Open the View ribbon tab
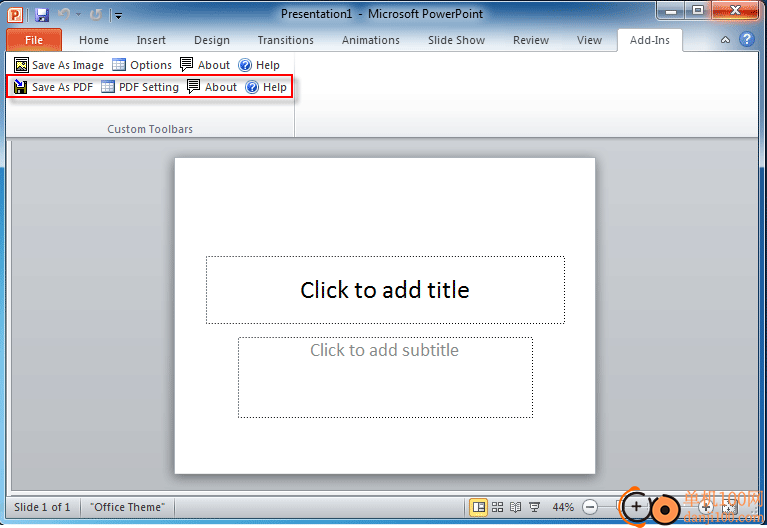 point(589,40)
